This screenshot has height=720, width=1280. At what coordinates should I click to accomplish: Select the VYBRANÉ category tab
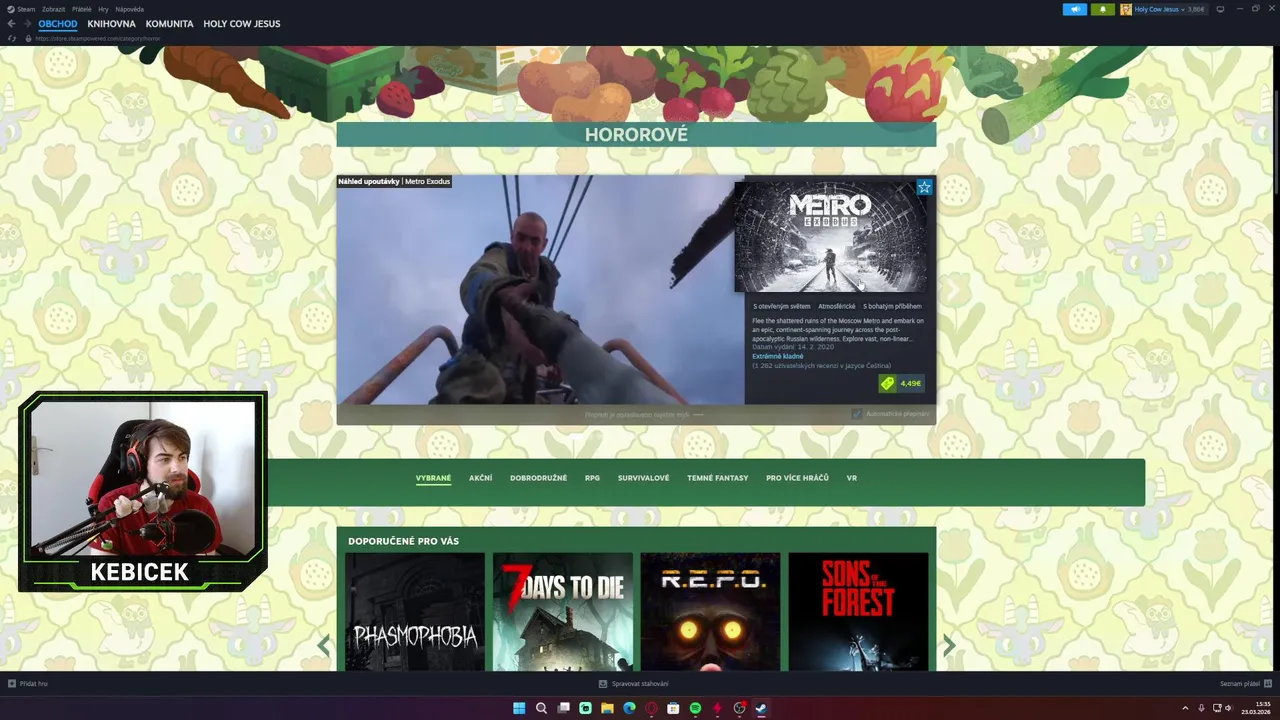[x=433, y=478]
